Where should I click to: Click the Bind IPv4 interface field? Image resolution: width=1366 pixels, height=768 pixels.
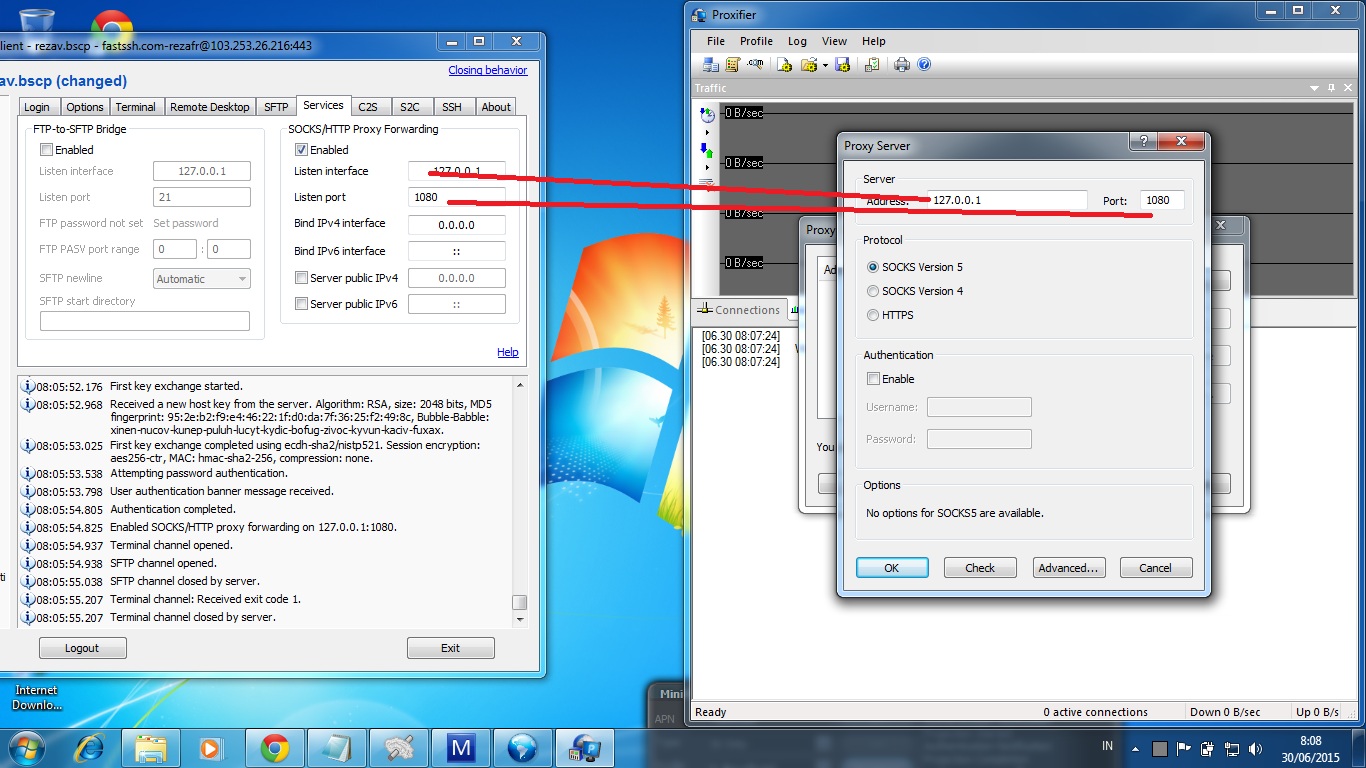click(457, 225)
